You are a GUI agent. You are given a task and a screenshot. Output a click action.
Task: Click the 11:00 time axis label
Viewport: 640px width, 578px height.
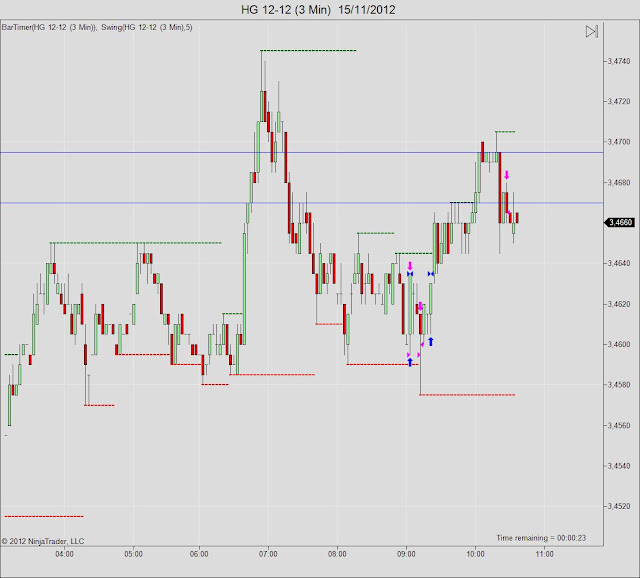tap(544, 554)
